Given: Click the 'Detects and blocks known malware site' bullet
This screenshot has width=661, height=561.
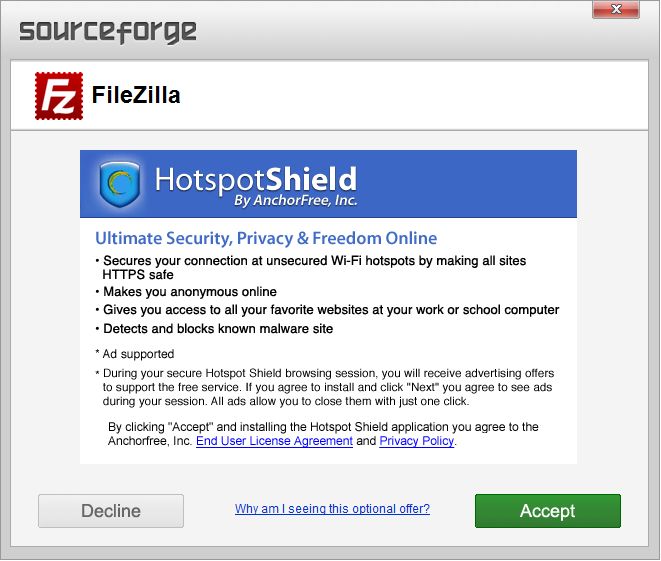Looking at the screenshot, I should [x=218, y=329].
